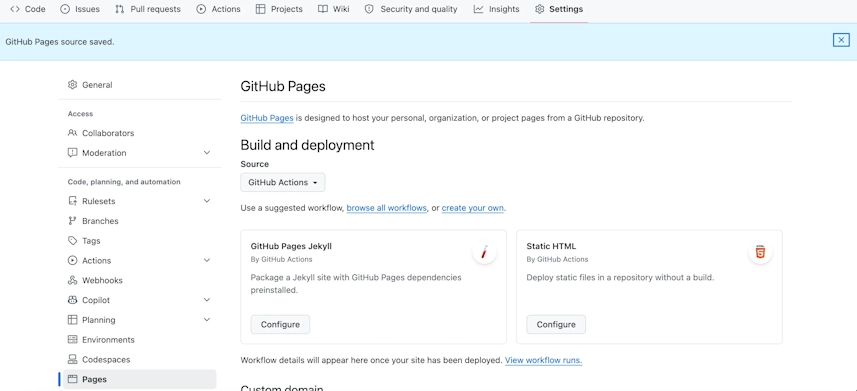
Task: Click the code brackets icon in top nav
Action: 15,9
